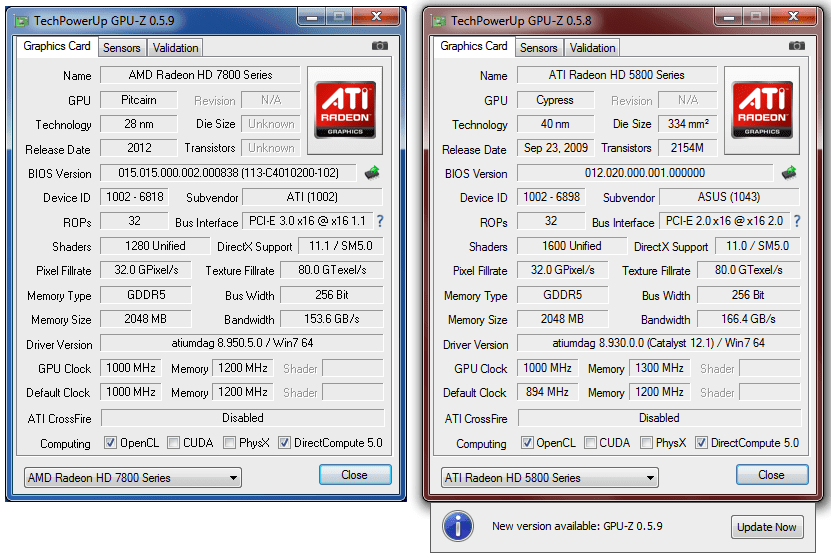Click the 894 MHz default clock value

547,392
